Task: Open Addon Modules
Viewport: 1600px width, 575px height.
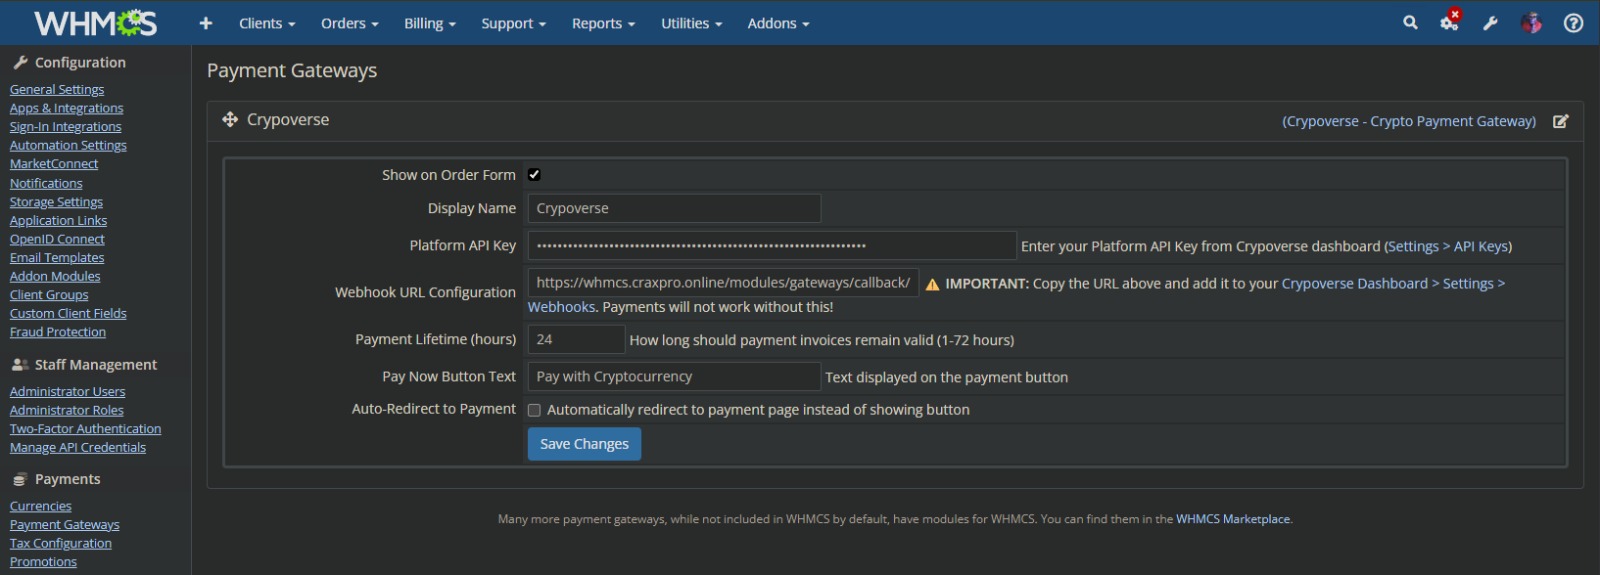Action: [55, 276]
